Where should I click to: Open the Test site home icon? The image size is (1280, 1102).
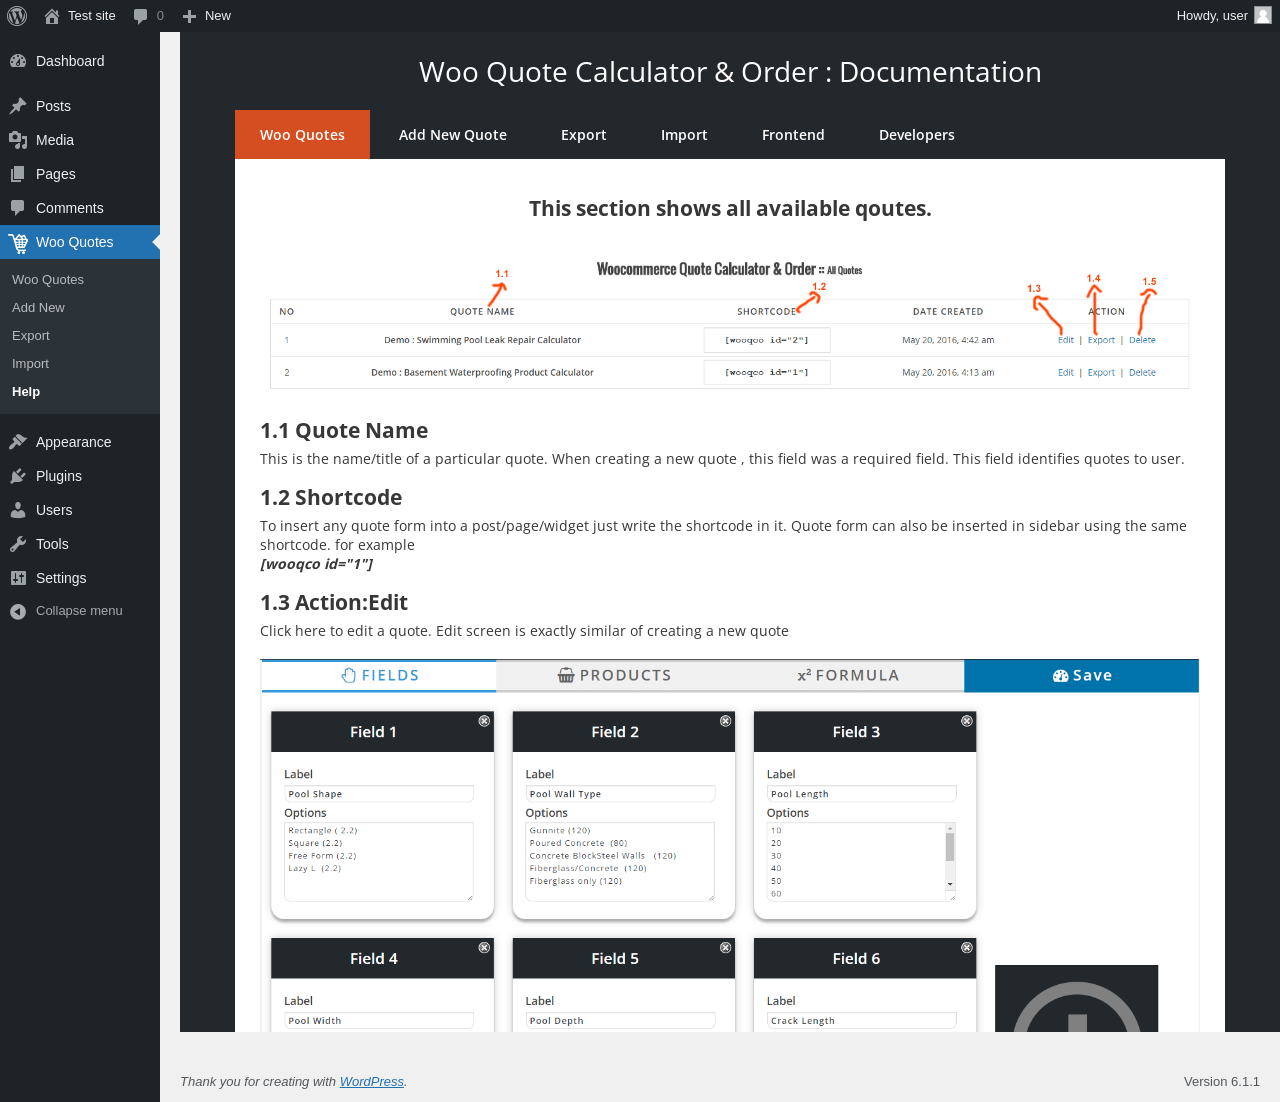pos(52,16)
